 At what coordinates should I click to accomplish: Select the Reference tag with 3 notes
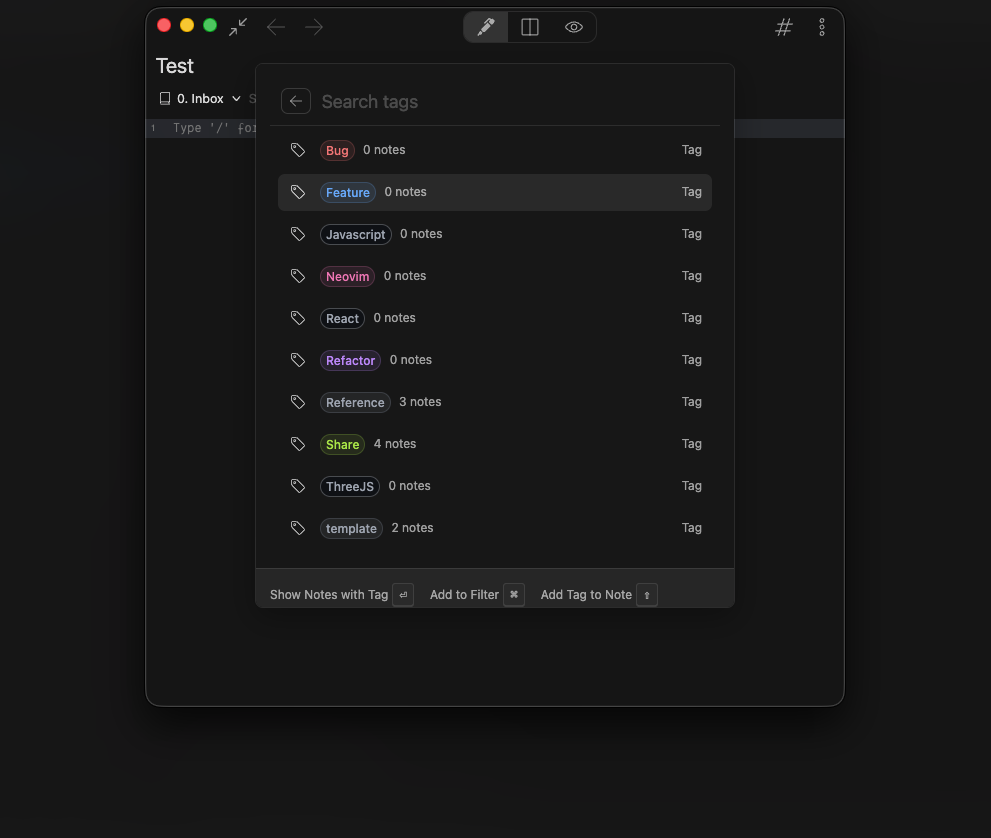[494, 402]
